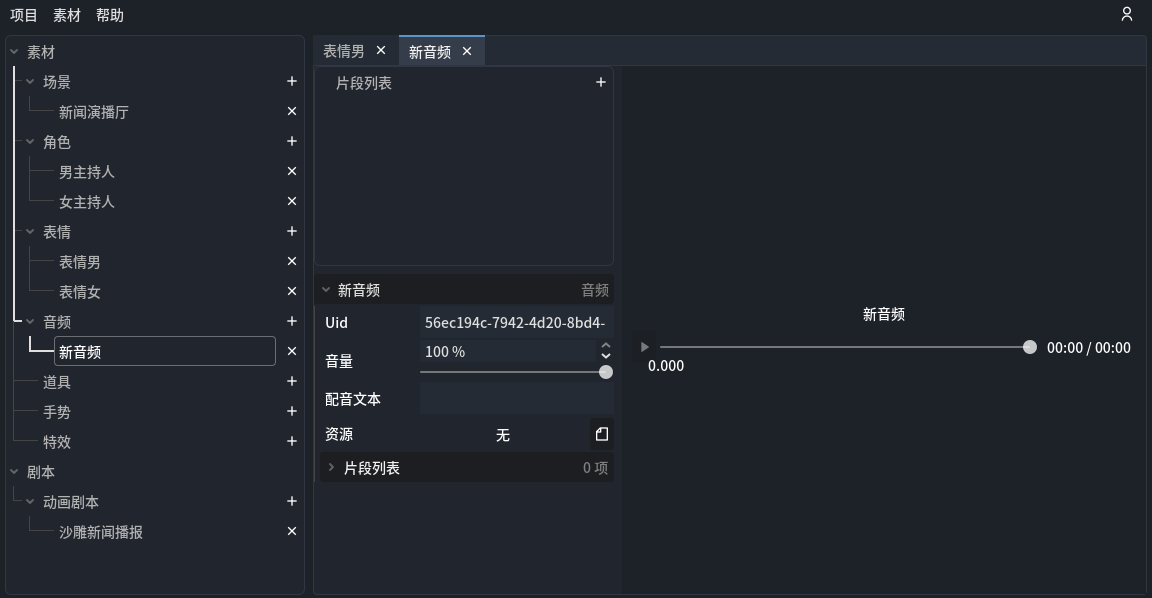Add a new script under 动画剧本
This screenshot has width=1152, height=598.
click(291, 501)
